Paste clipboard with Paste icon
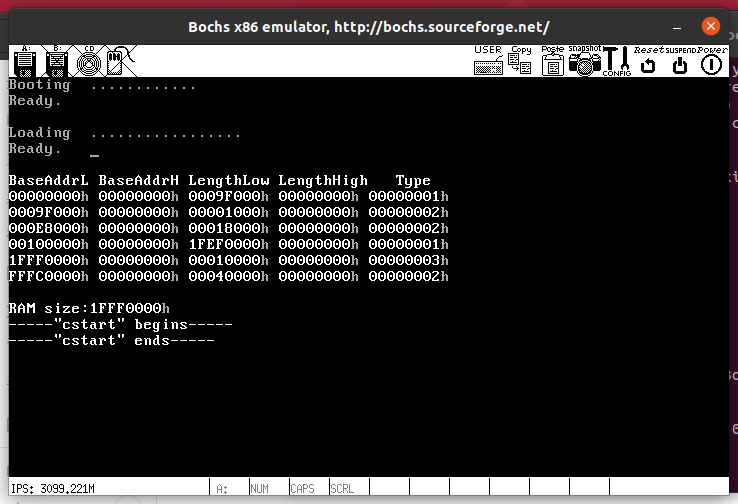Viewport: 738px width, 504px height. click(x=553, y=60)
